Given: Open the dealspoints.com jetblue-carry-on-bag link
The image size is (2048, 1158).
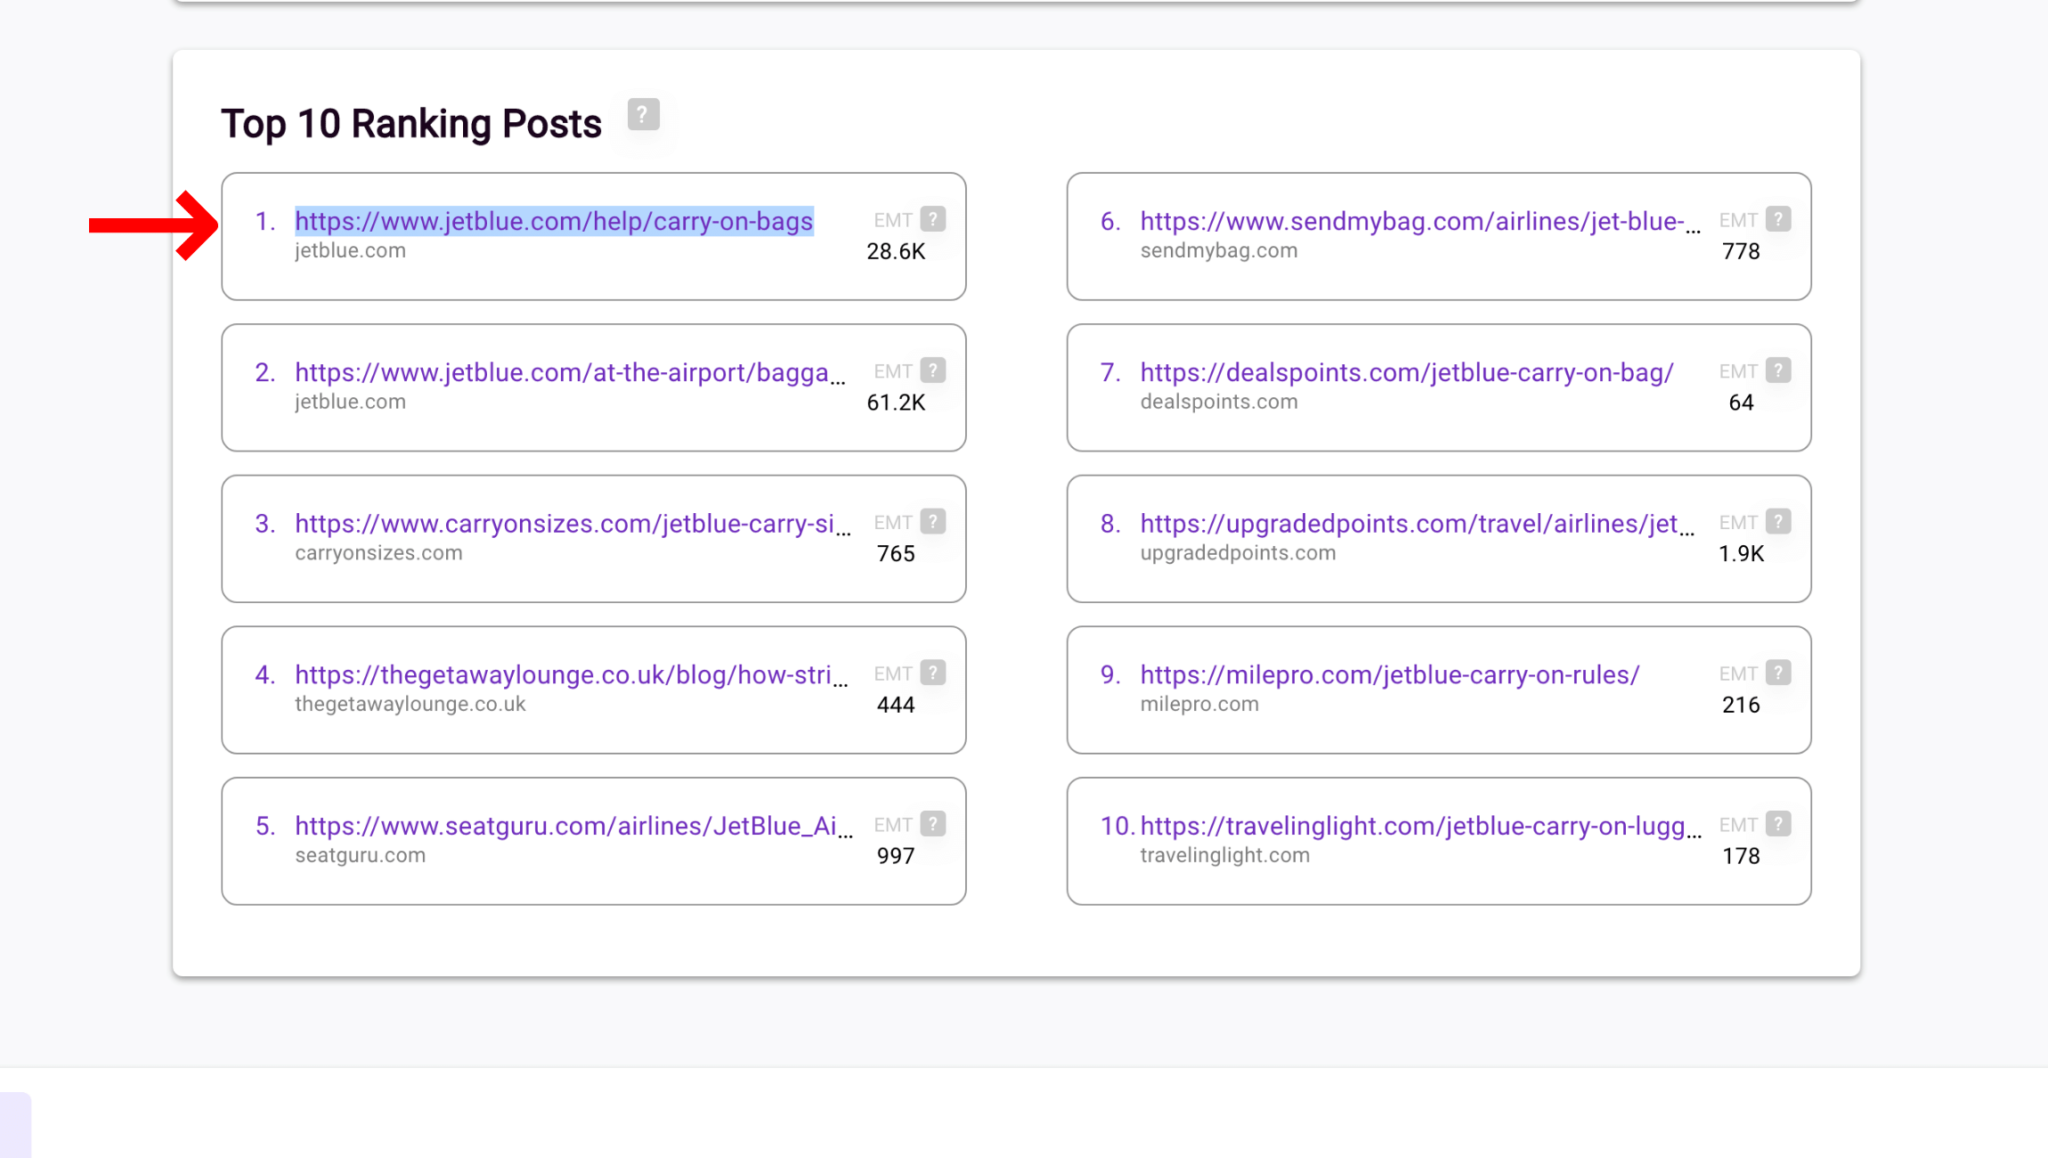Looking at the screenshot, I should tap(1406, 372).
